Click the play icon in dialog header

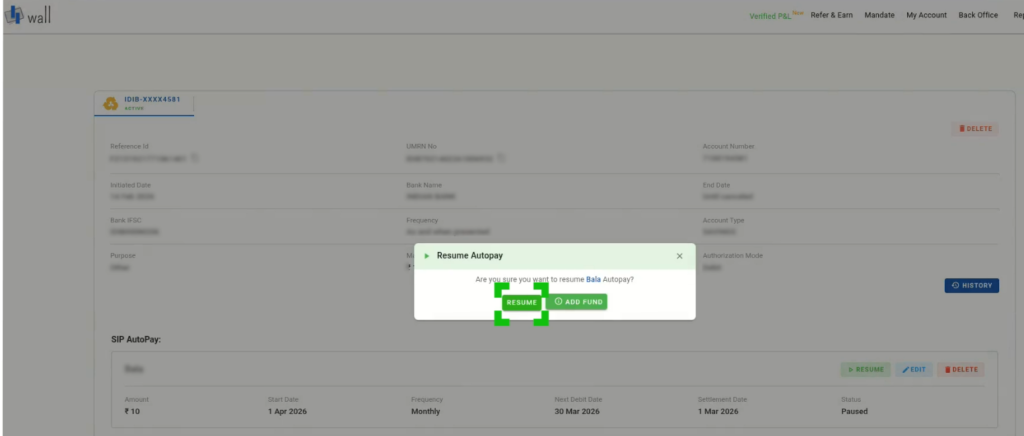click(428, 256)
